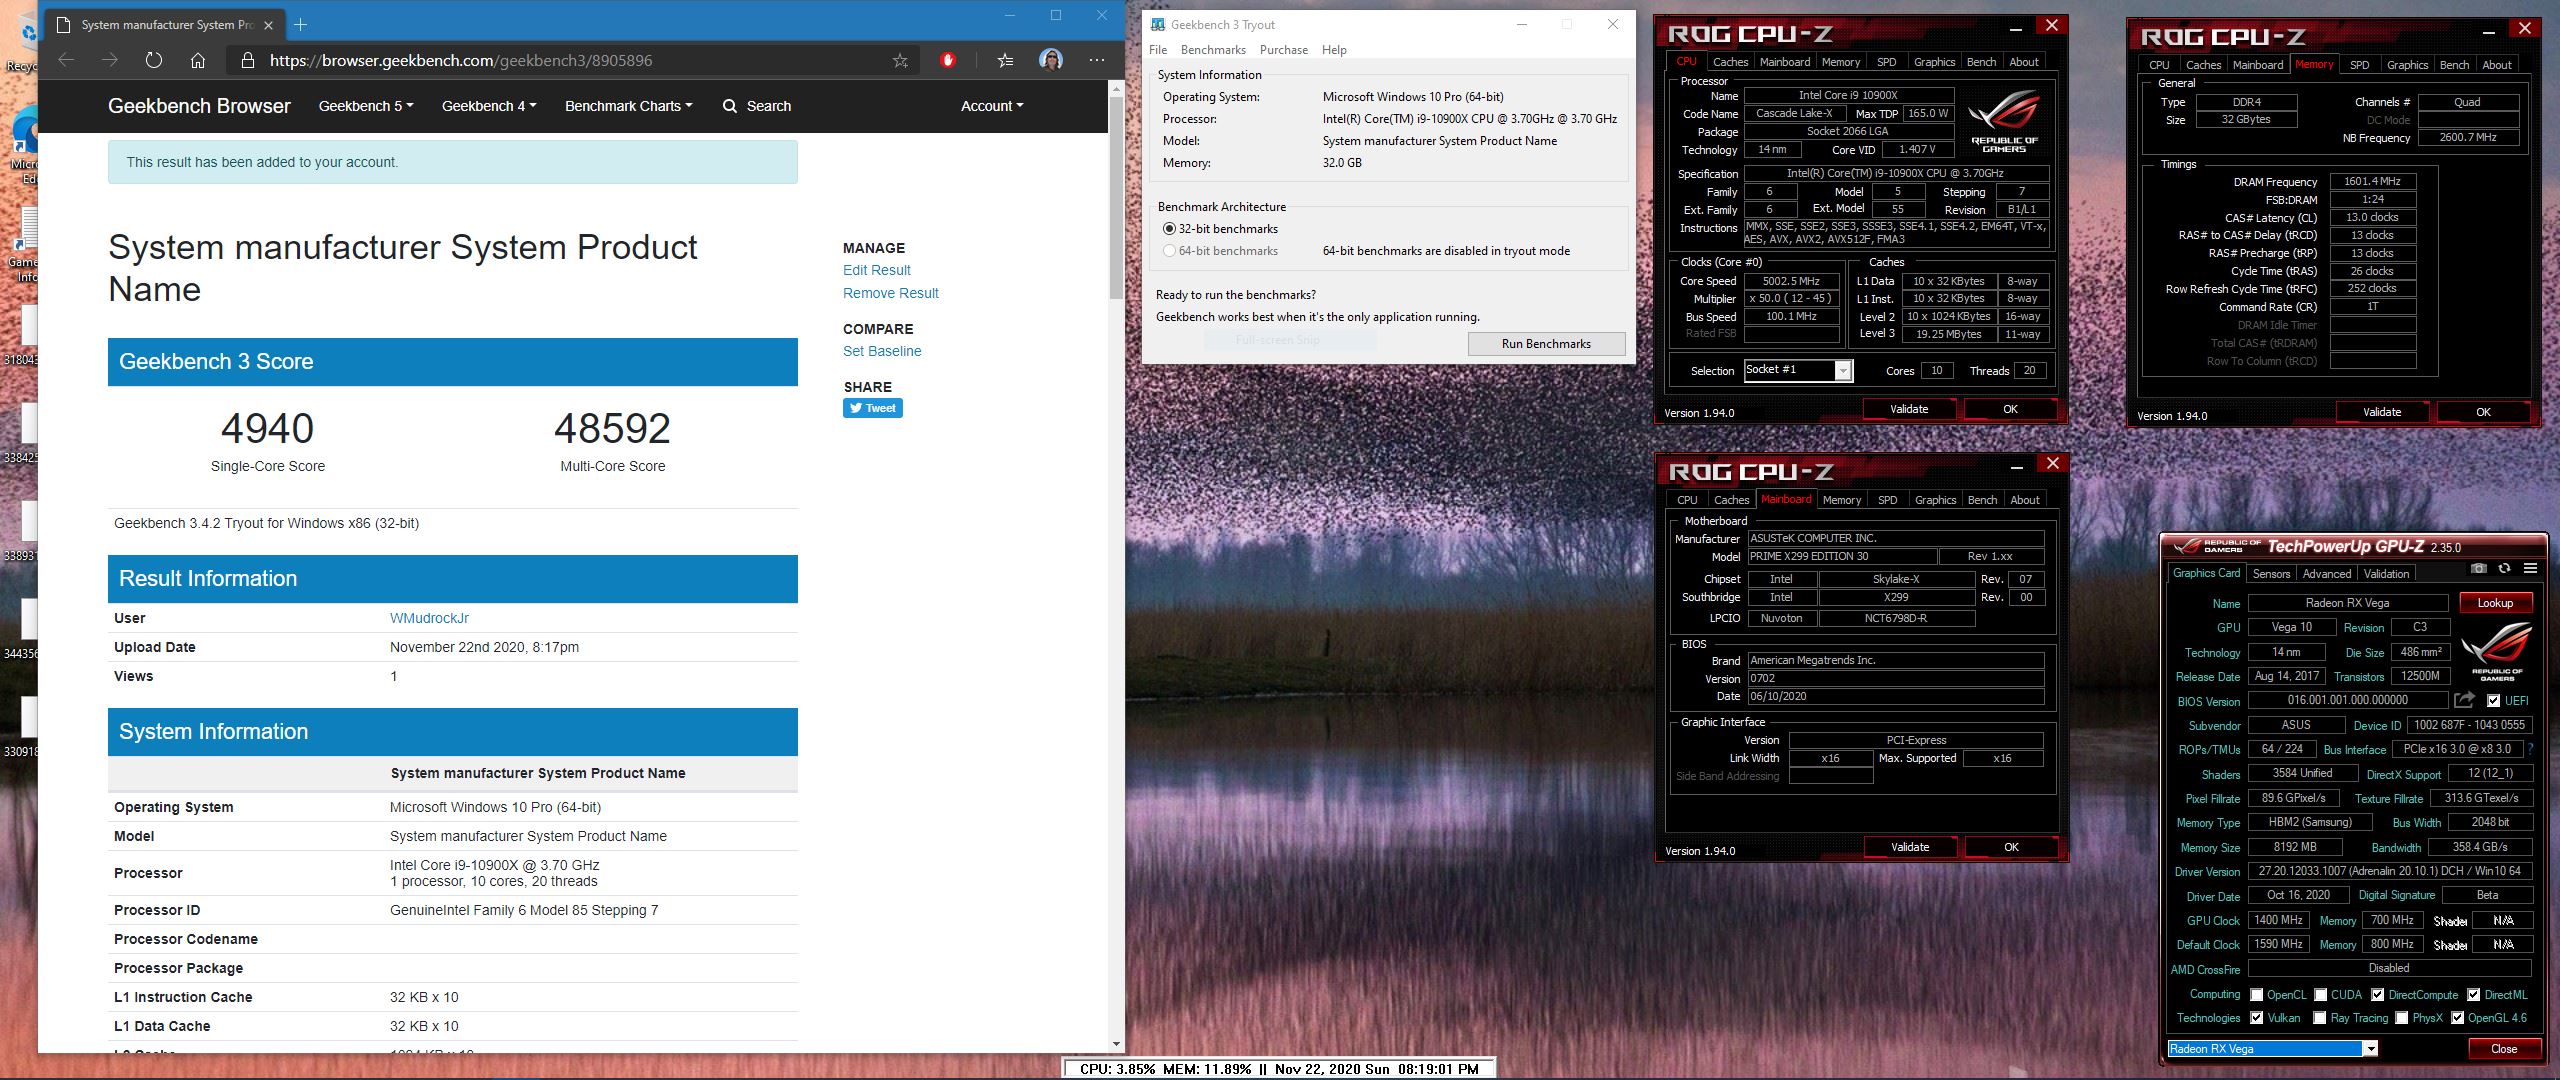Click the browser forward arrow
2560x1080 pixels.
coord(110,60)
